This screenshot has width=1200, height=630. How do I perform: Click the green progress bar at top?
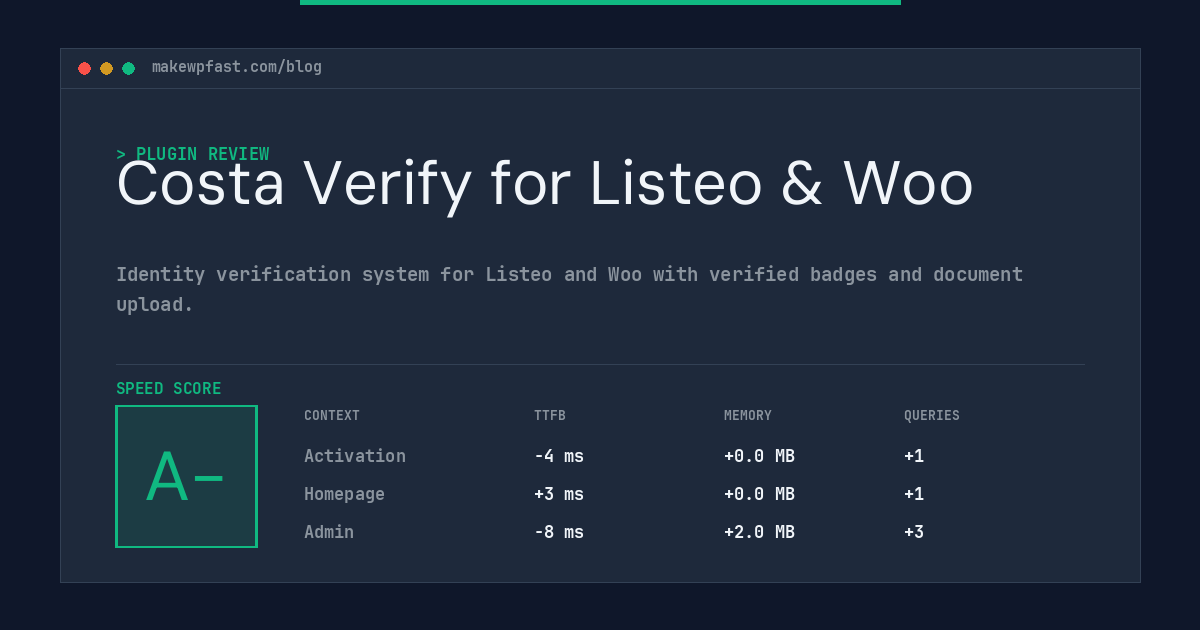pos(600,2)
